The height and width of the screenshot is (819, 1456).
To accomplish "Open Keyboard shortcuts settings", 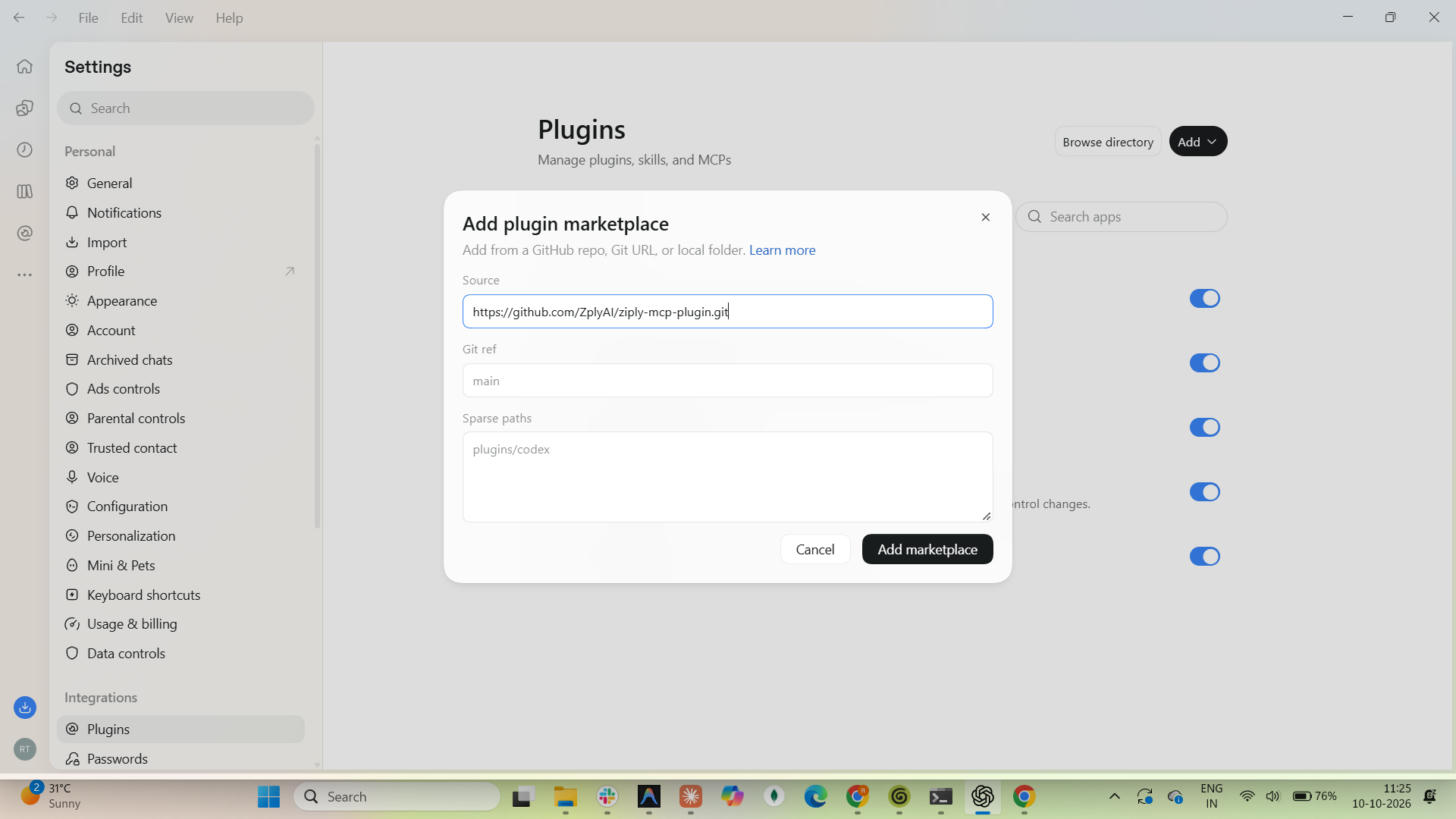I will click(x=180, y=595).
